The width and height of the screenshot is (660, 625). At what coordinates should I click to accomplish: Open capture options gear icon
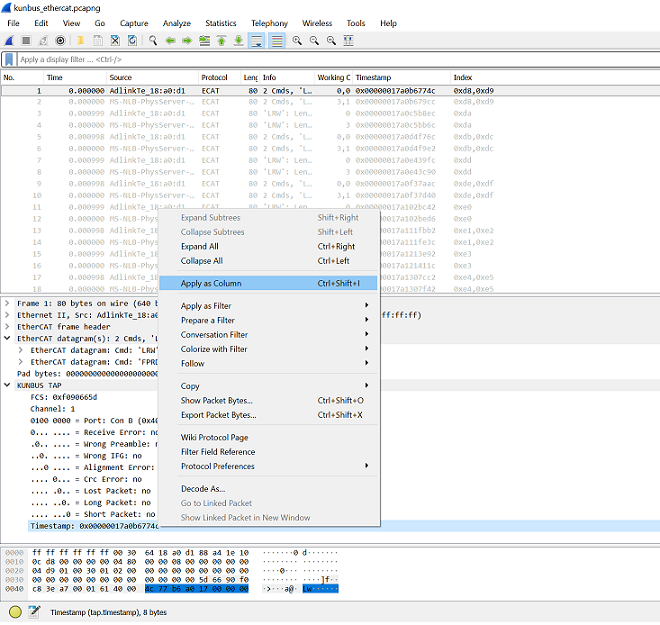tap(61, 41)
